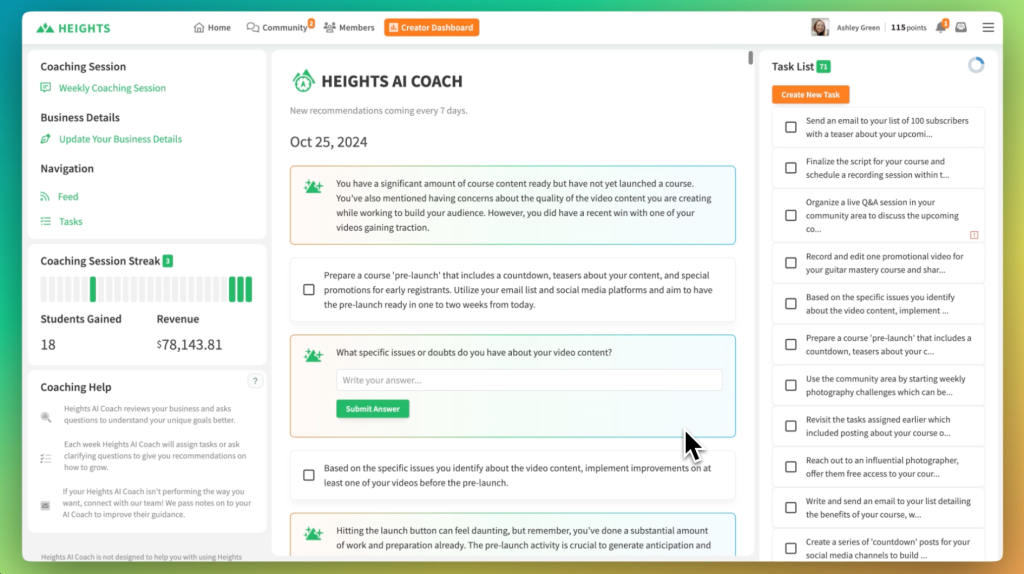Click the Coaching Help question mark icon
Viewport: 1024px width, 574px height.
pyautogui.click(x=255, y=381)
